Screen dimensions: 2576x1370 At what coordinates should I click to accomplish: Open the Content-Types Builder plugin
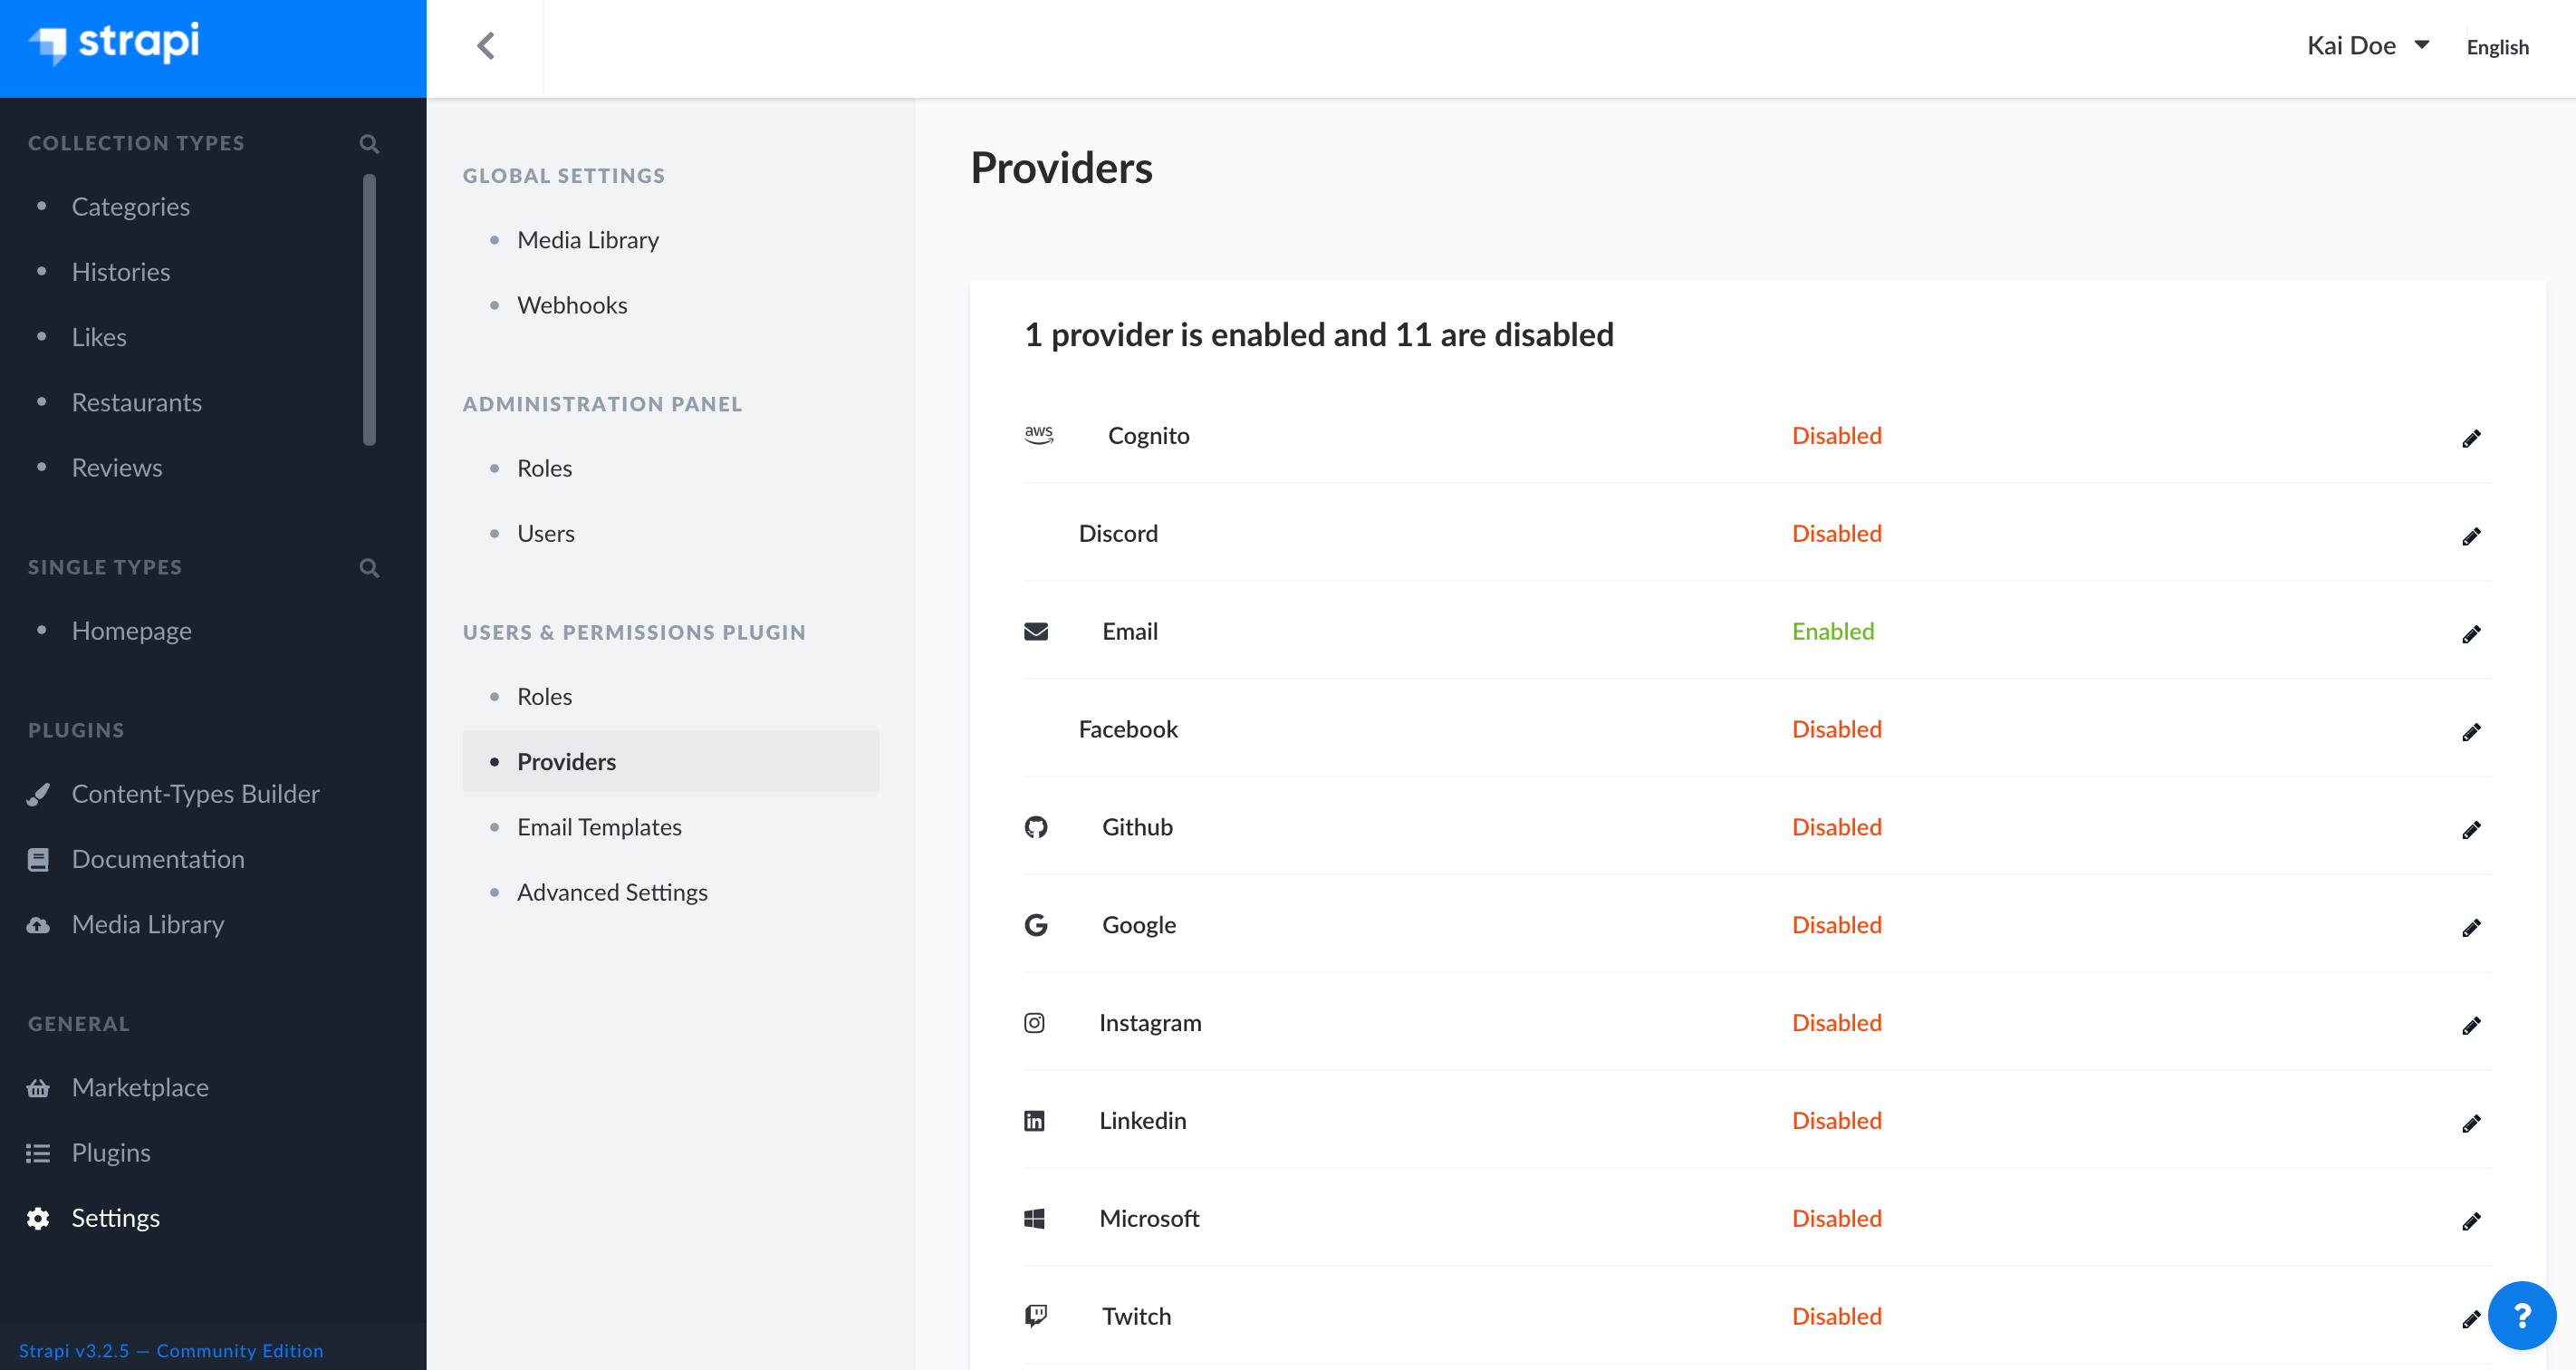tap(196, 792)
